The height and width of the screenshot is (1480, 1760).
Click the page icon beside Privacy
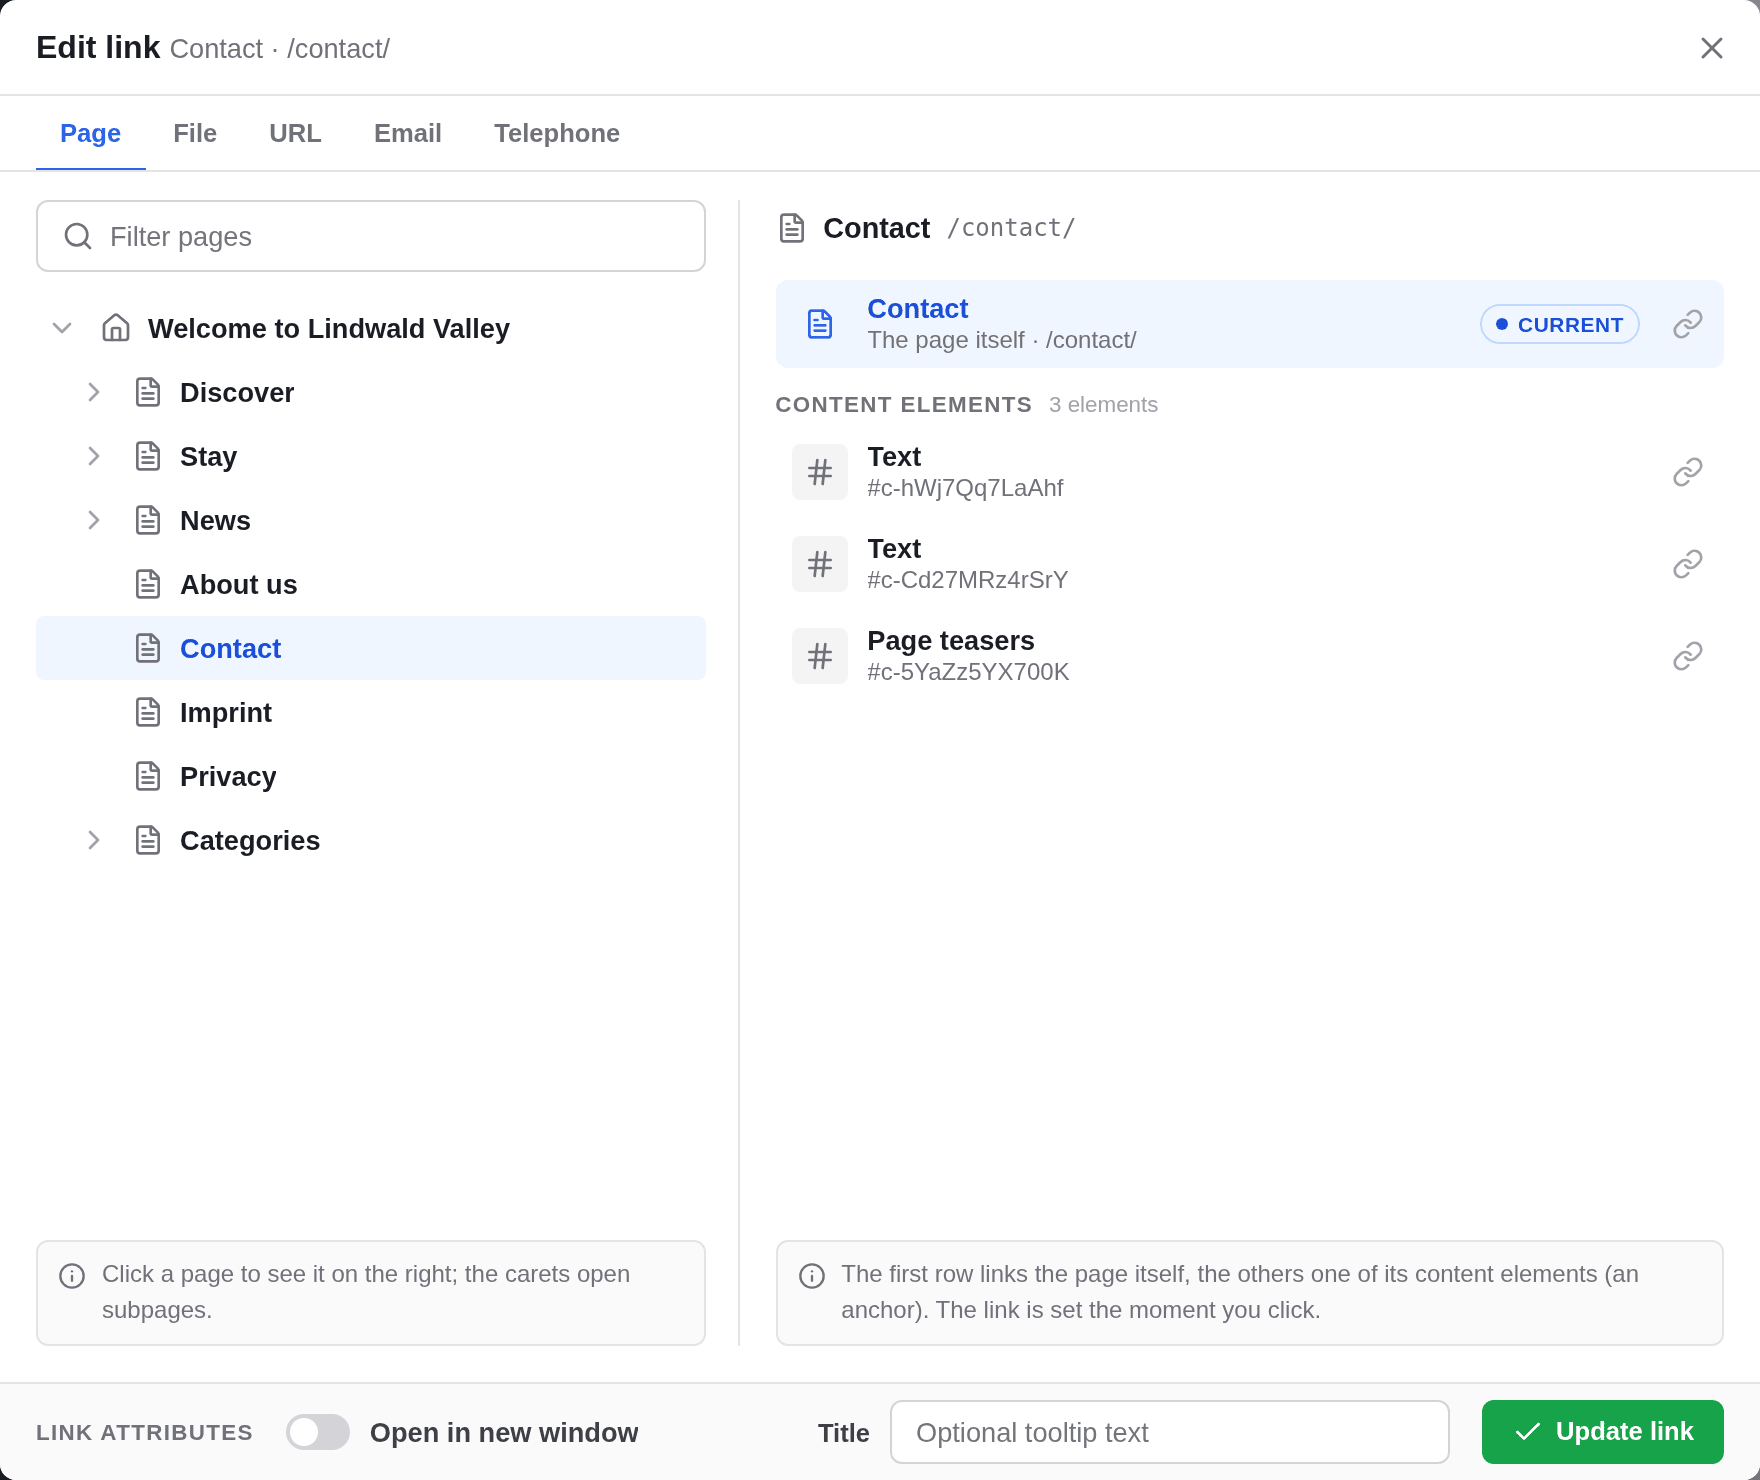148,776
